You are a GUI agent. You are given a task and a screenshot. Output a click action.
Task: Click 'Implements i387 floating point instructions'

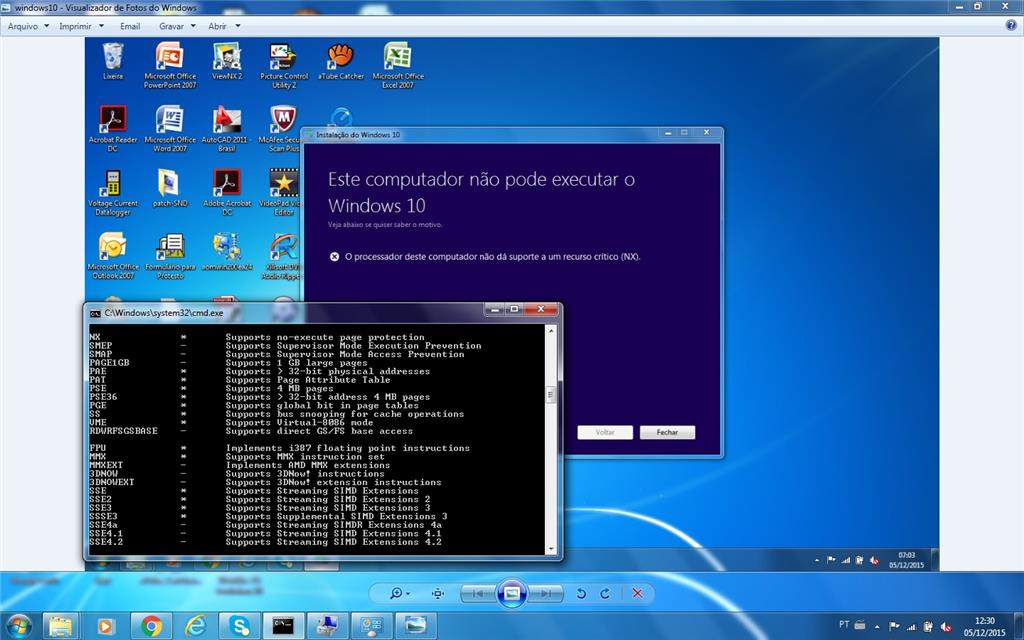(x=347, y=448)
